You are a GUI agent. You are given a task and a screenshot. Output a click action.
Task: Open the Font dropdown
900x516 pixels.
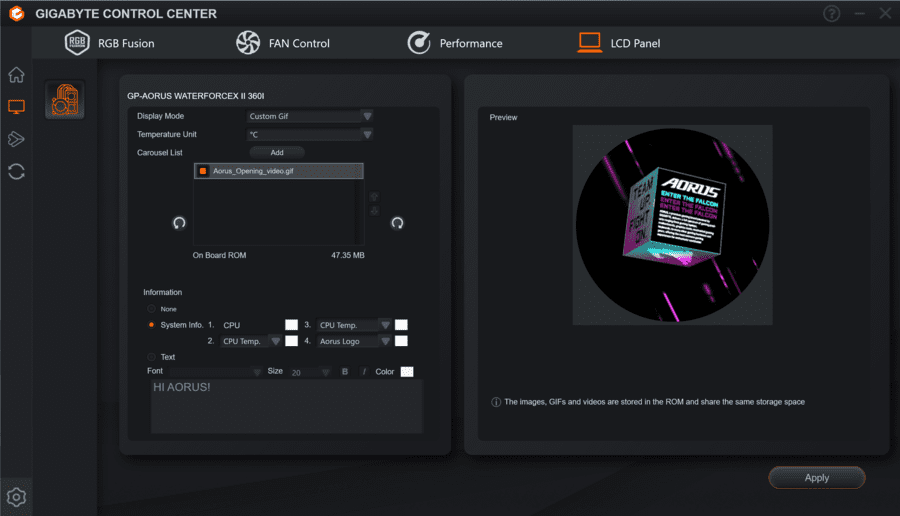click(x=216, y=372)
